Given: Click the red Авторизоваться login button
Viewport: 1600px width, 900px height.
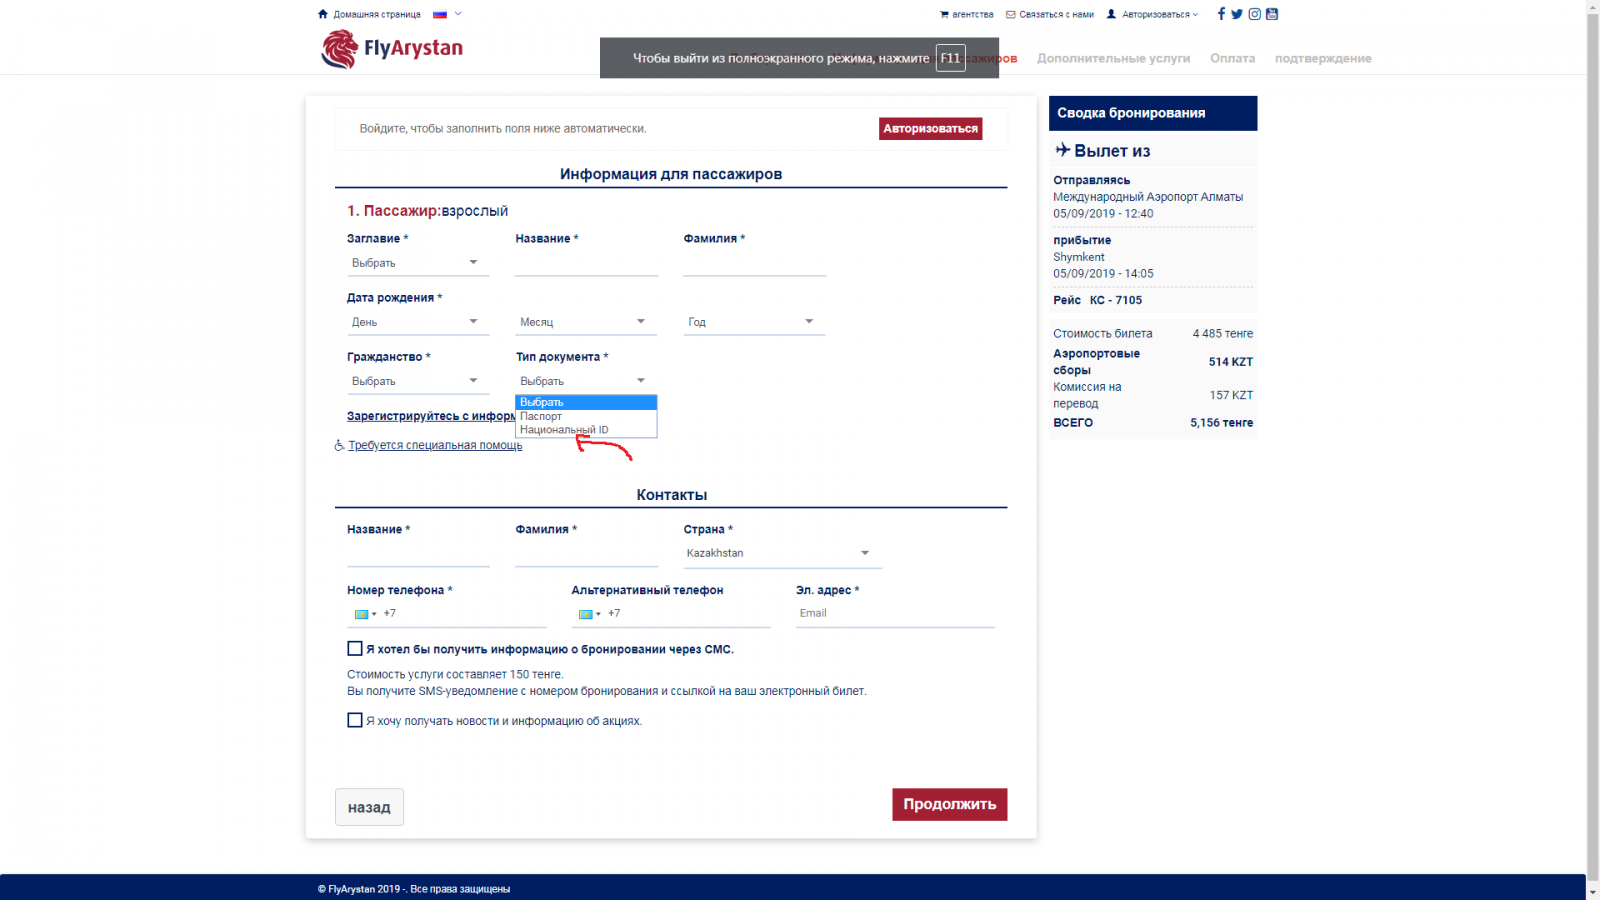Looking at the screenshot, I should point(930,128).
